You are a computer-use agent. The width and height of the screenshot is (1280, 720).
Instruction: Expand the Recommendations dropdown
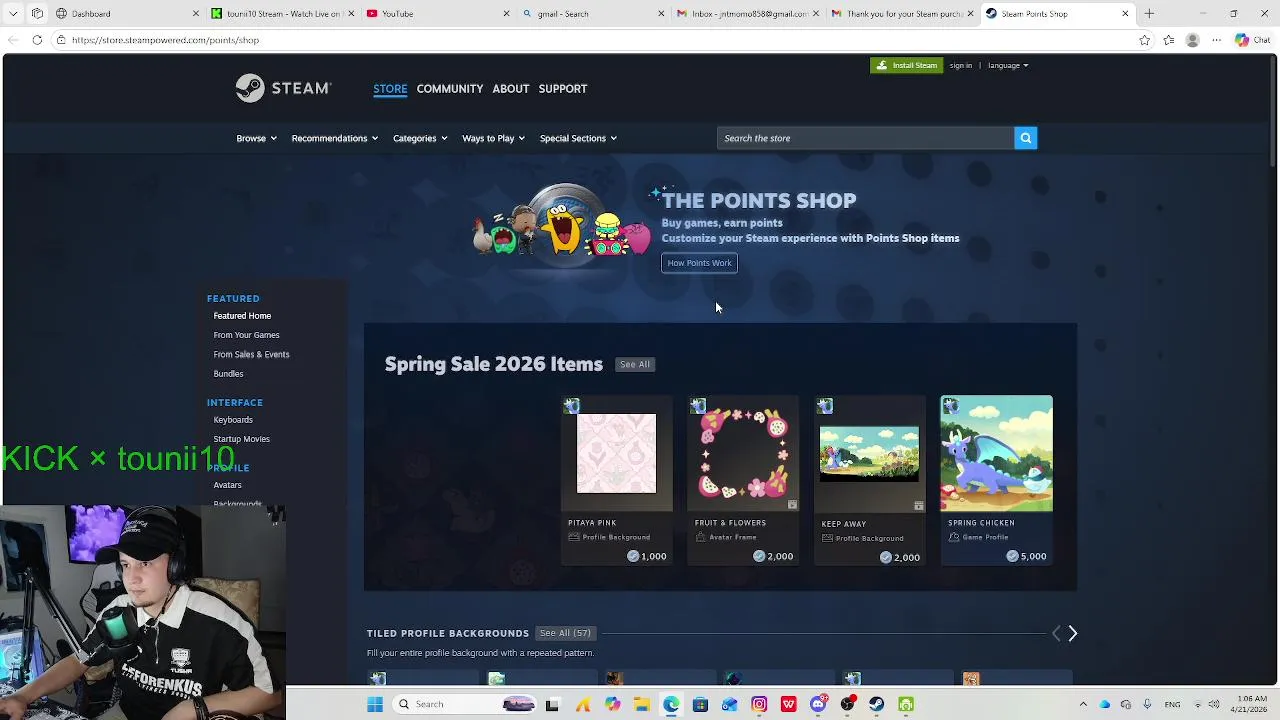coord(335,138)
